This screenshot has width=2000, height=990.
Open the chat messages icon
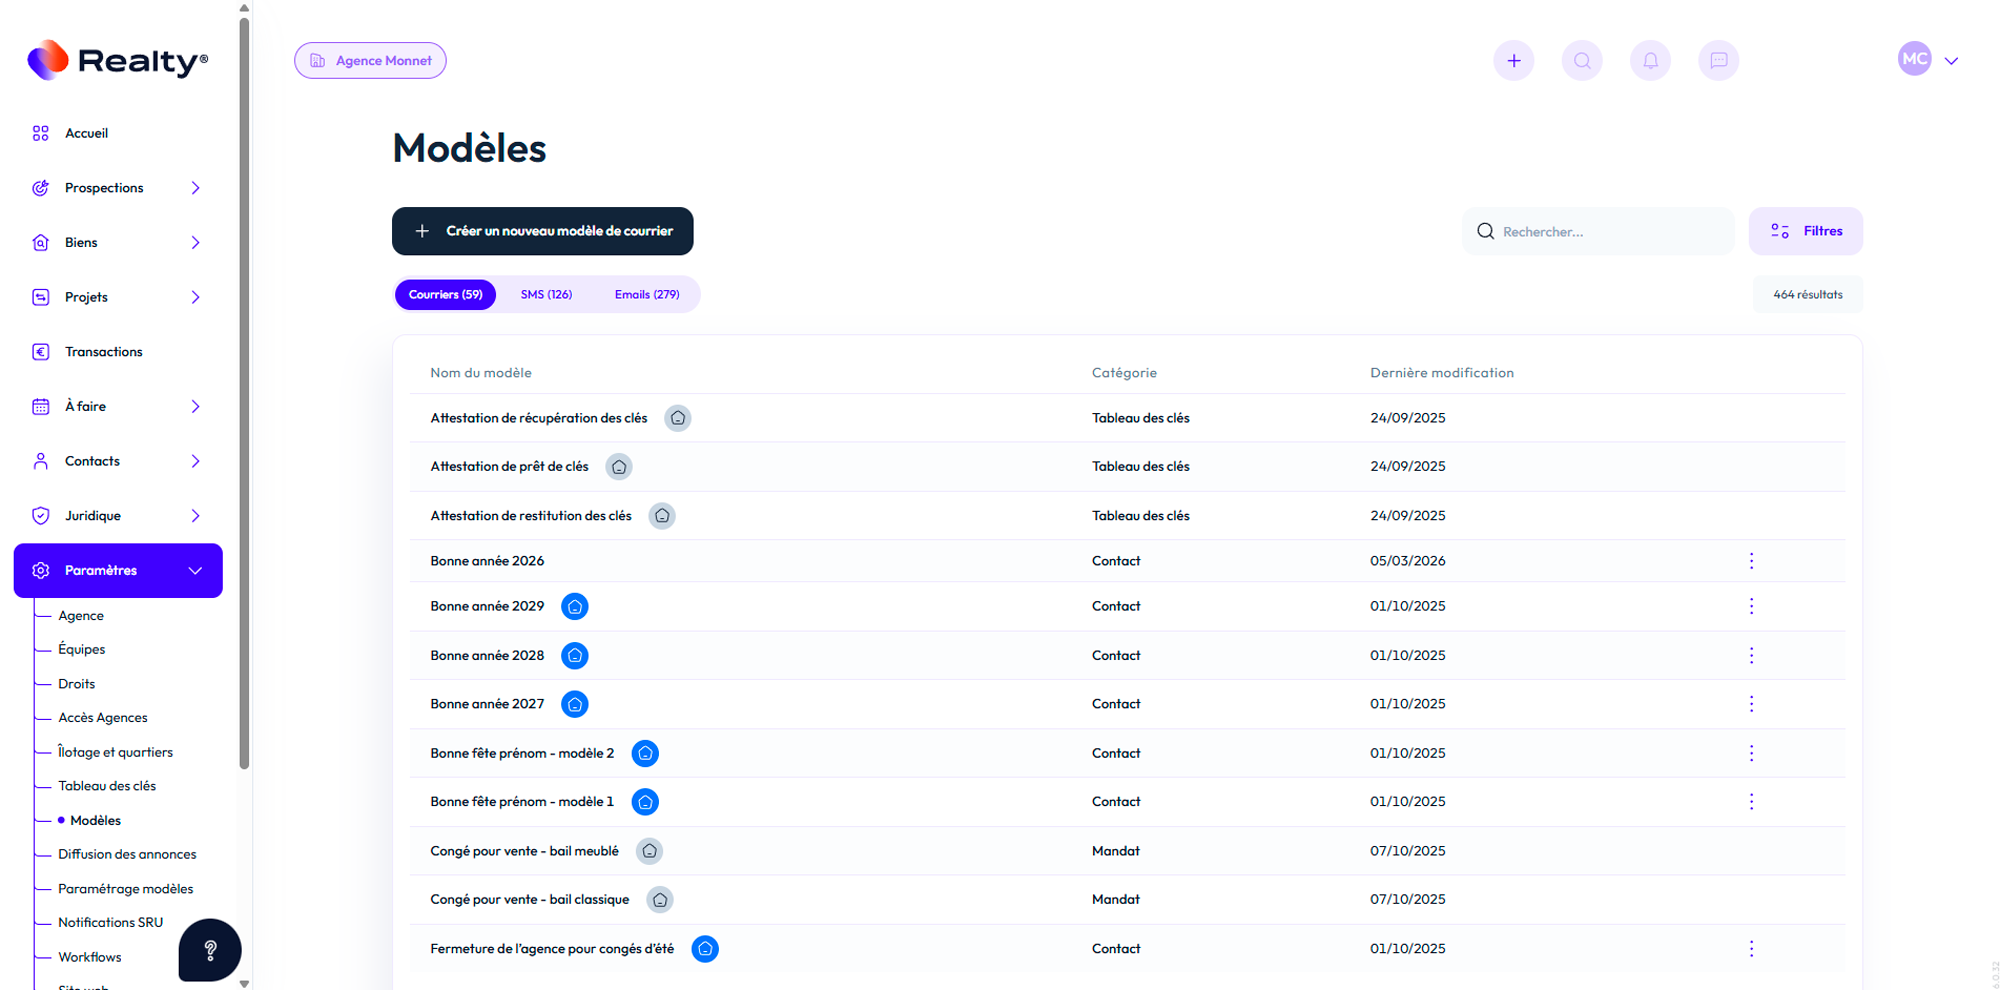[x=1718, y=61]
